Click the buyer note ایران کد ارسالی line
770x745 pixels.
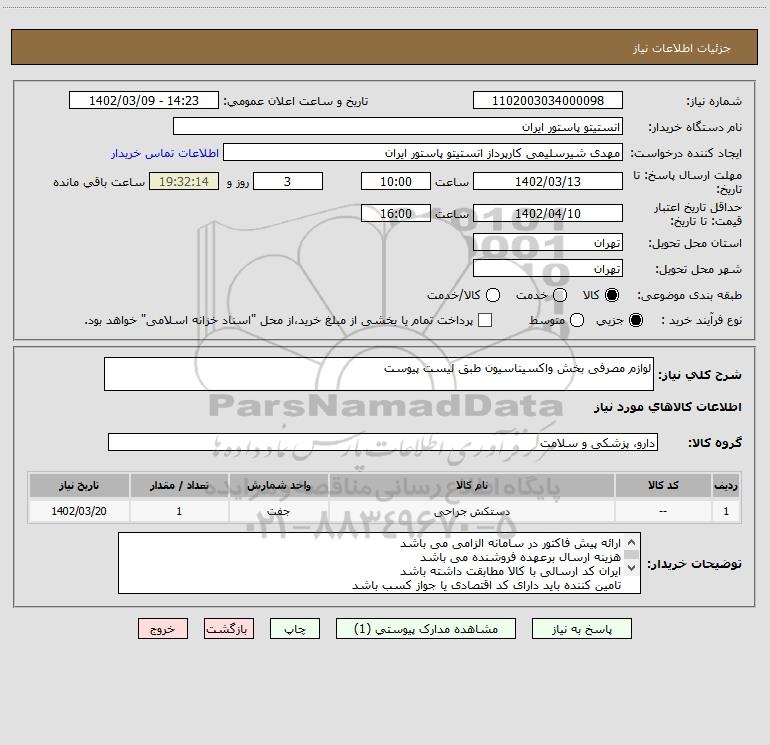pos(511,571)
